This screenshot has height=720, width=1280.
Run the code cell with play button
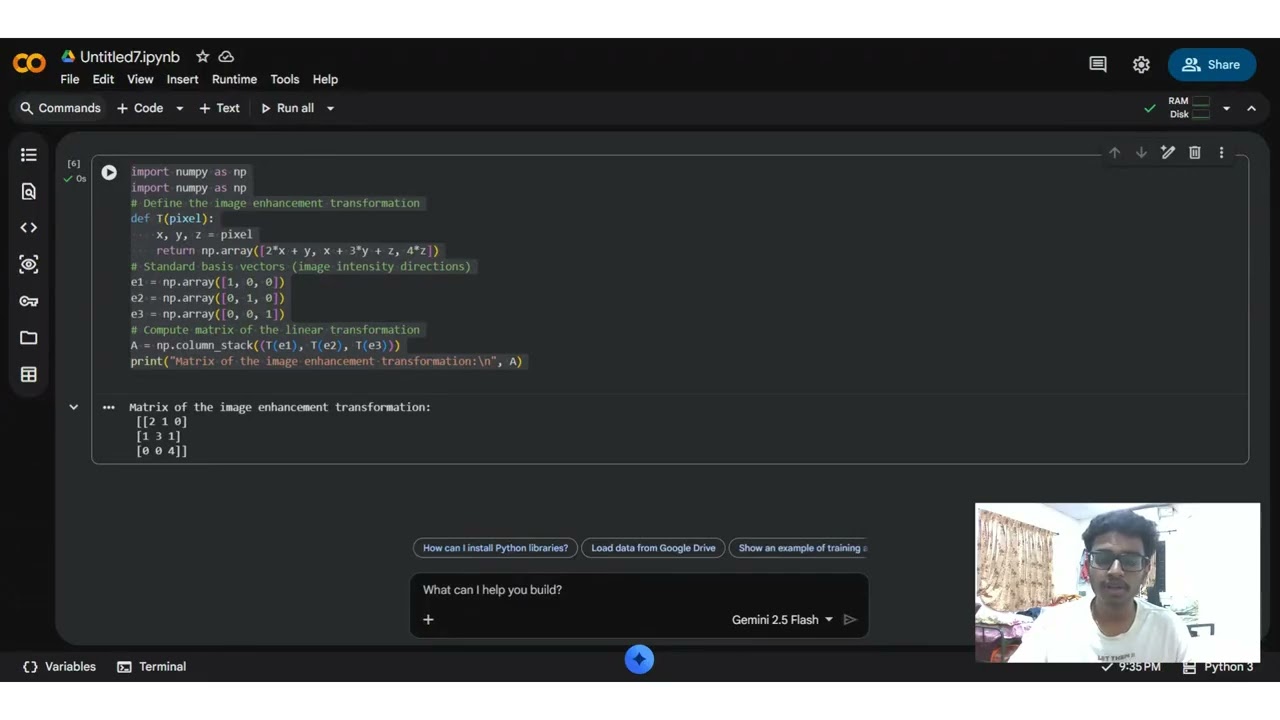click(109, 172)
